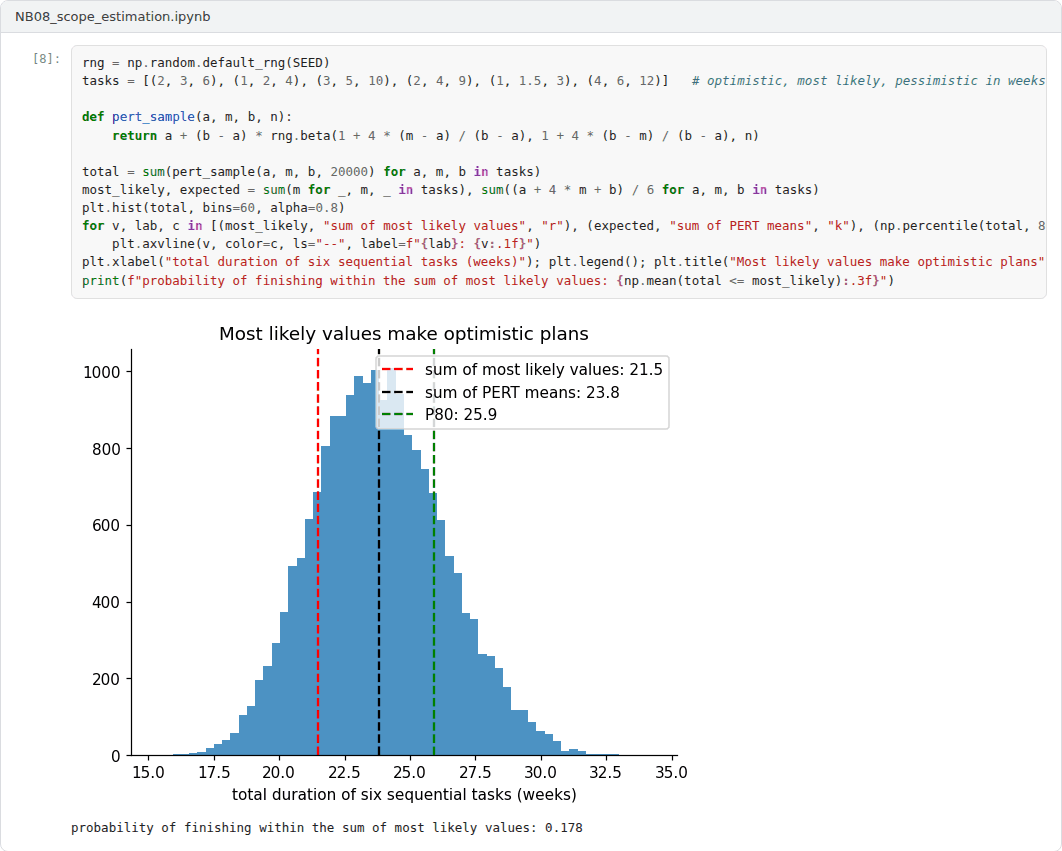Click the 'optimistic, most likely, pessimistic' comment

point(868,81)
